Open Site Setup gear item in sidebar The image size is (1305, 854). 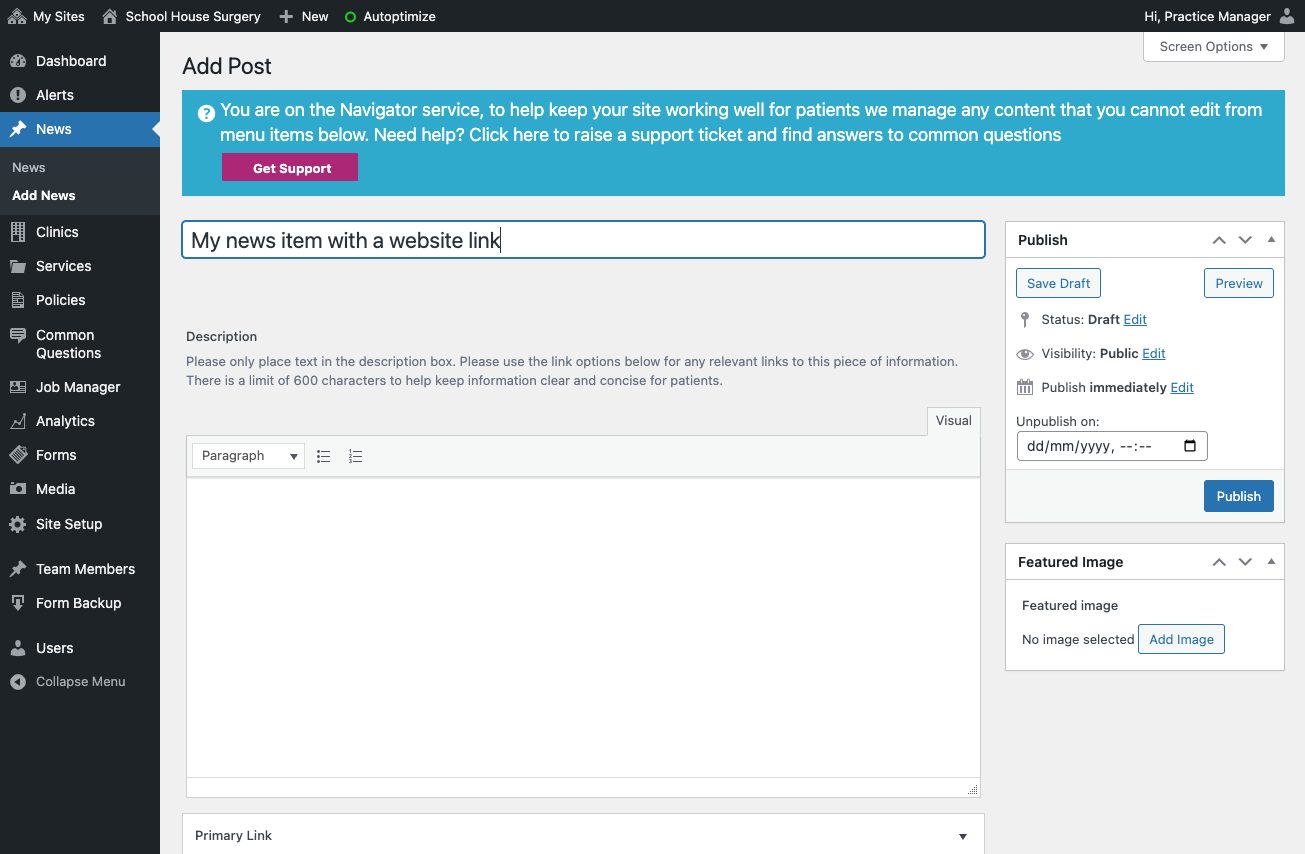click(x=80, y=524)
